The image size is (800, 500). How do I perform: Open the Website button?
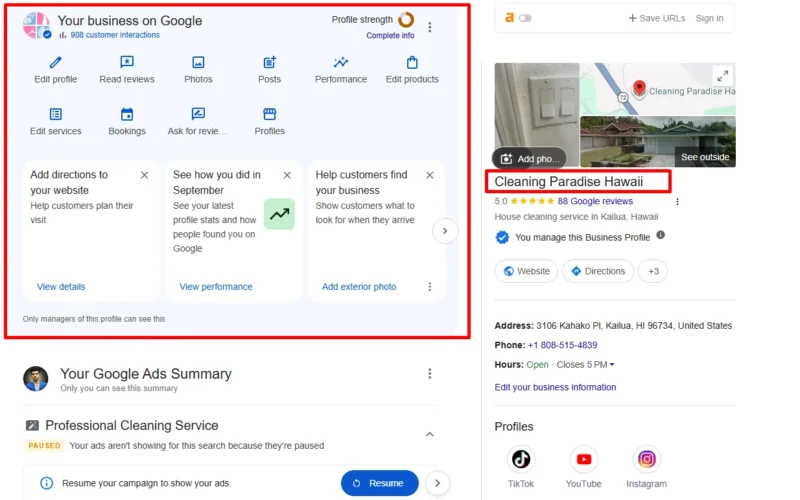pyautogui.click(x=526, y=271)
